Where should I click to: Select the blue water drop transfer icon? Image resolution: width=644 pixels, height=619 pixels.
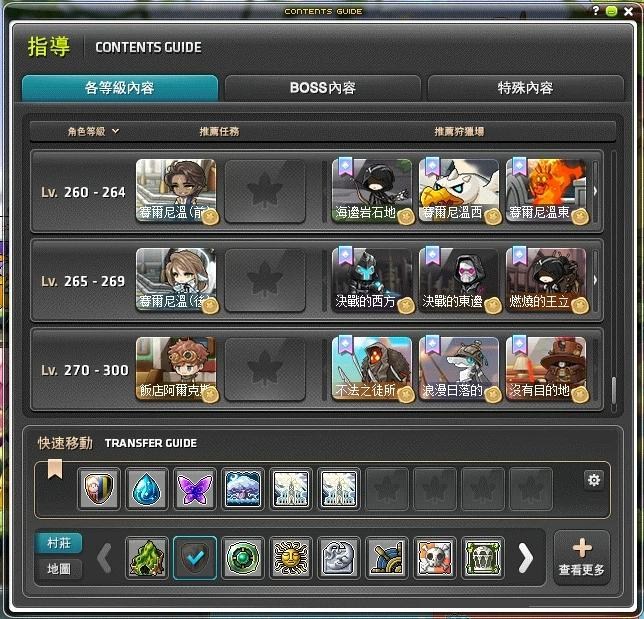pyautogui.click(x=147, y=489)
